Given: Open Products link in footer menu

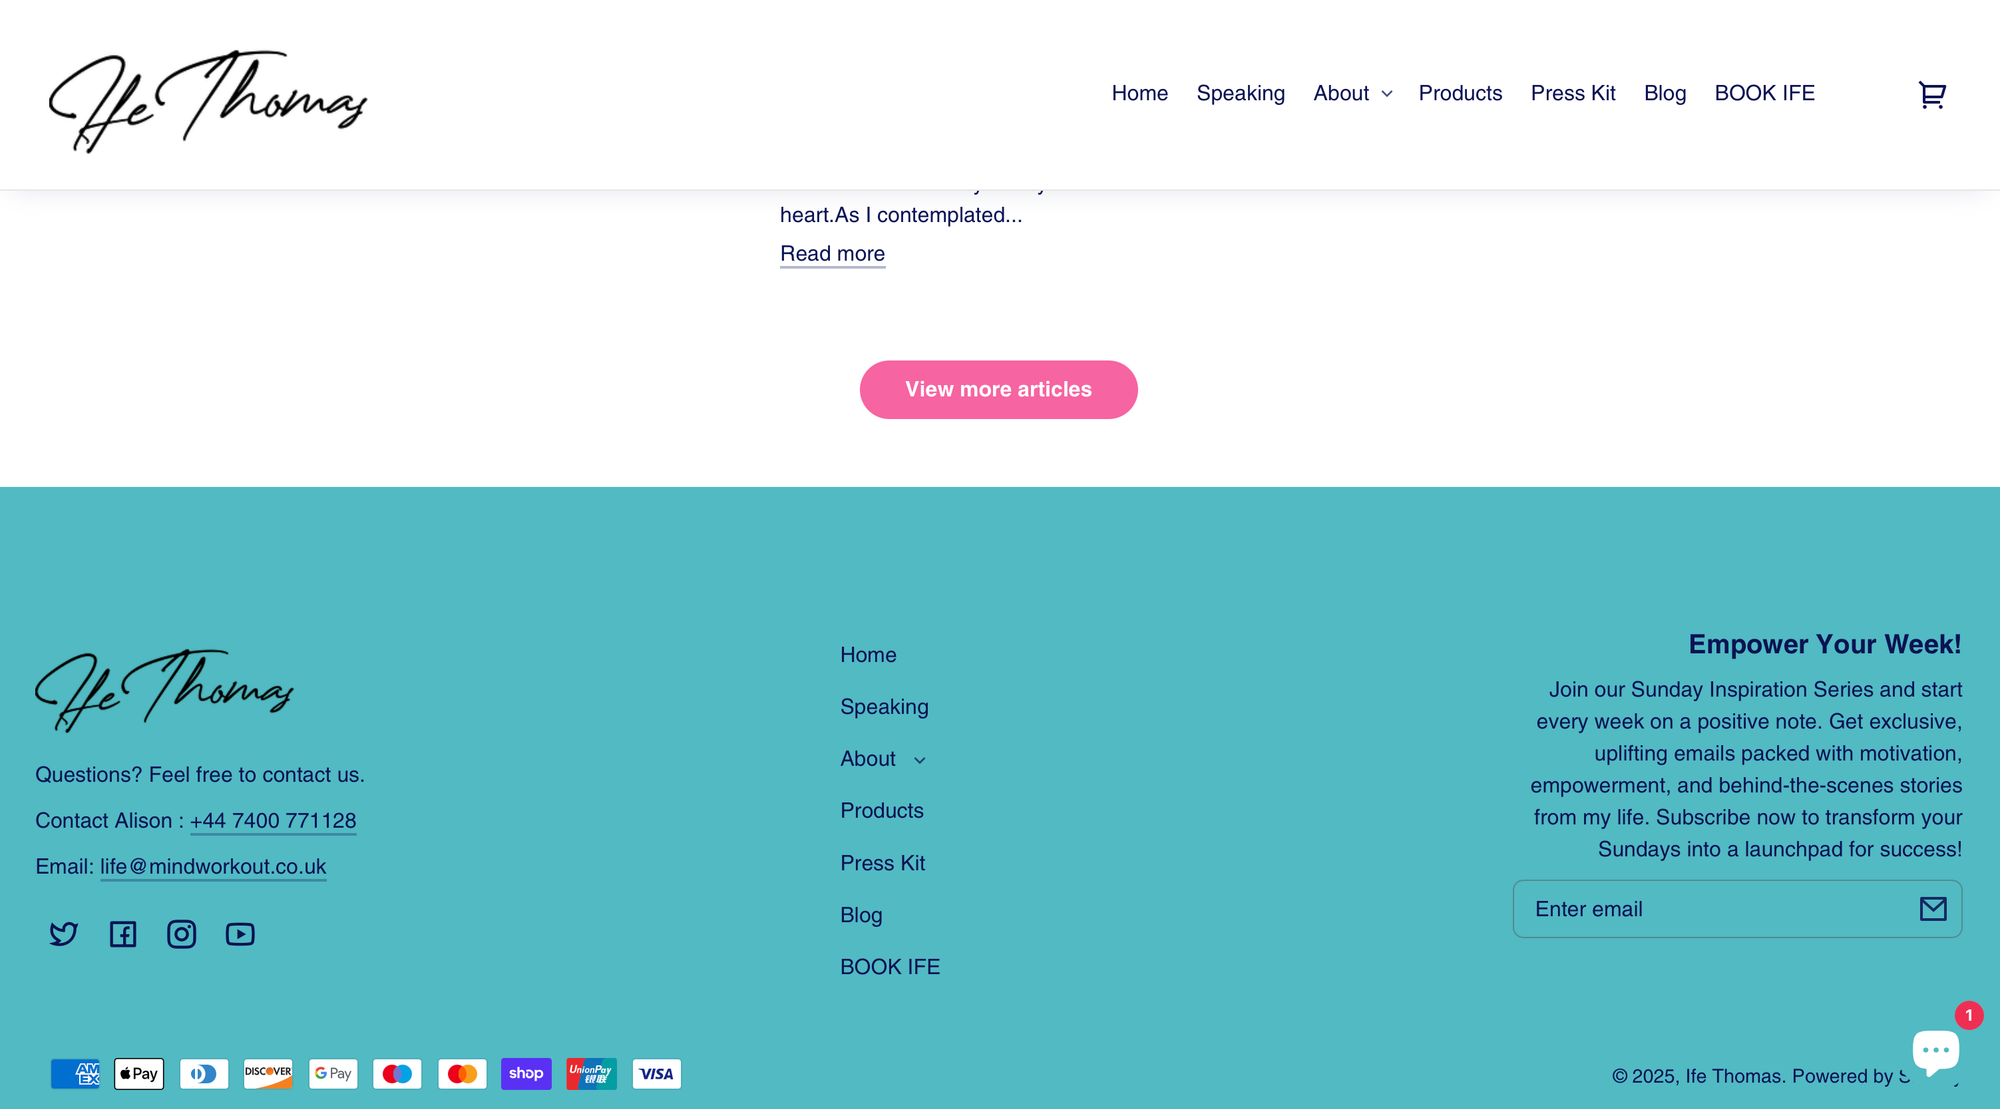Looking at the screenshot, I should pos(881,811).
